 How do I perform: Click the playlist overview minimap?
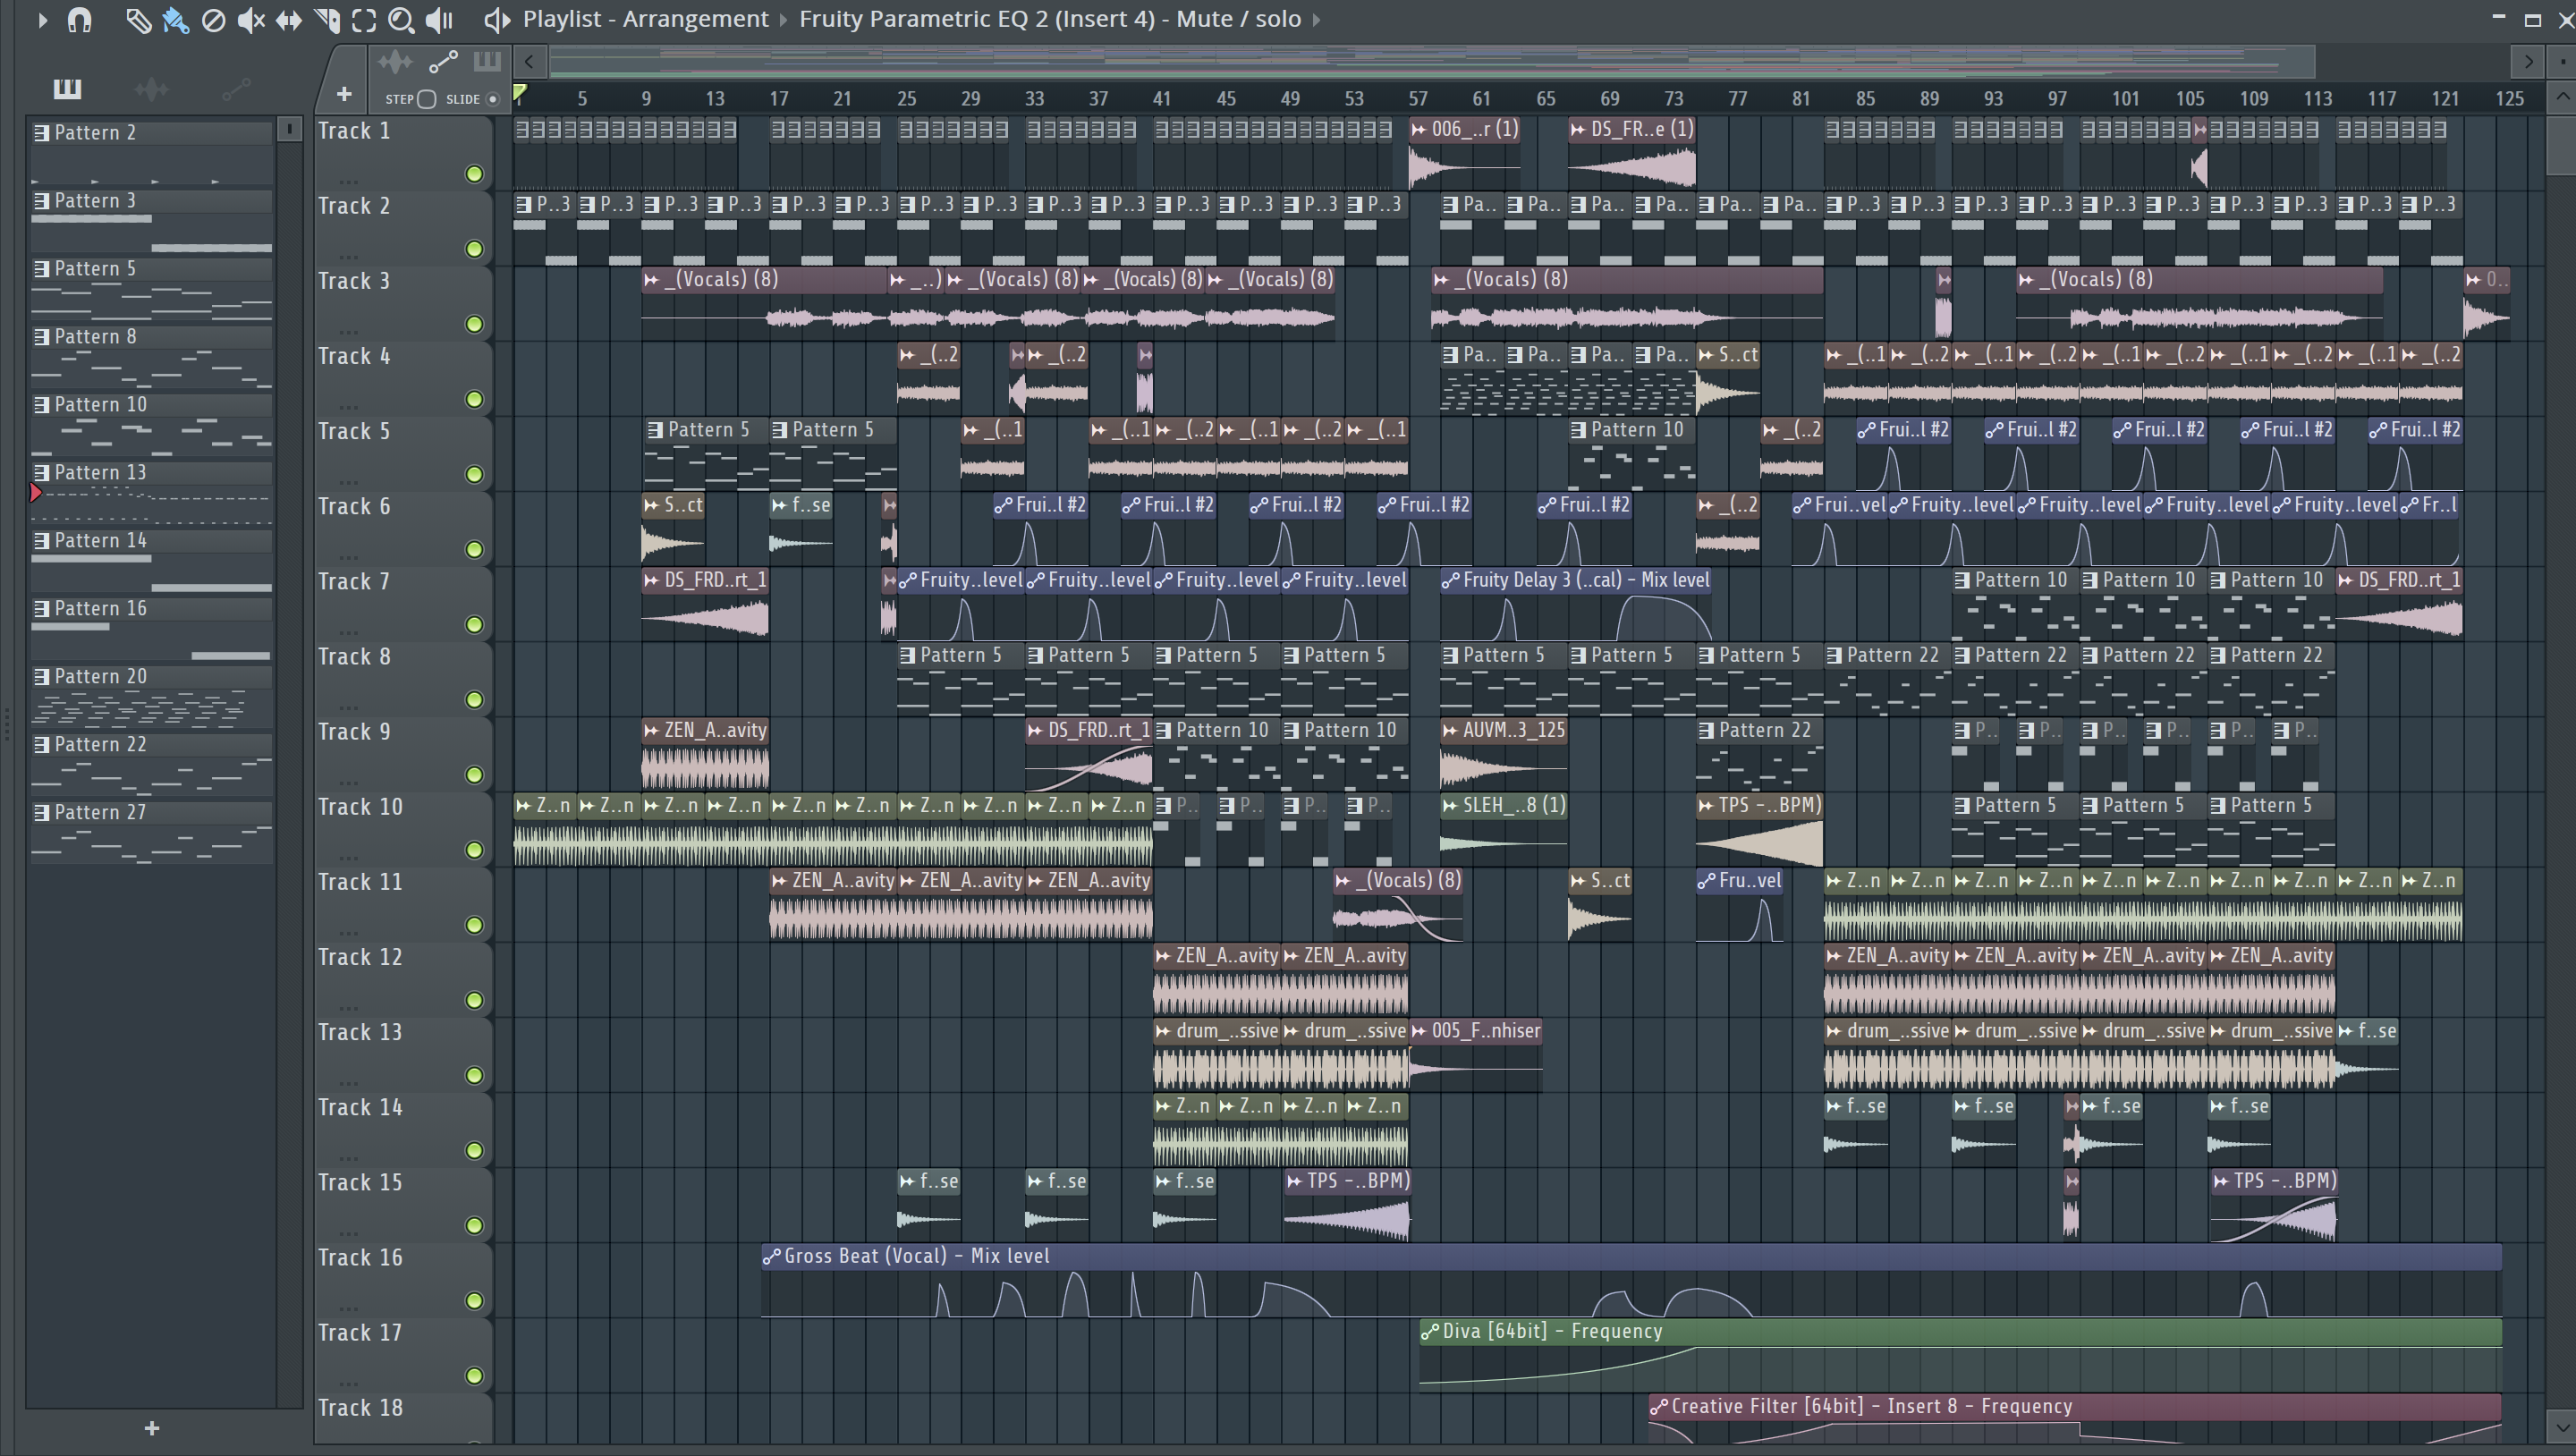(1430, 62)
